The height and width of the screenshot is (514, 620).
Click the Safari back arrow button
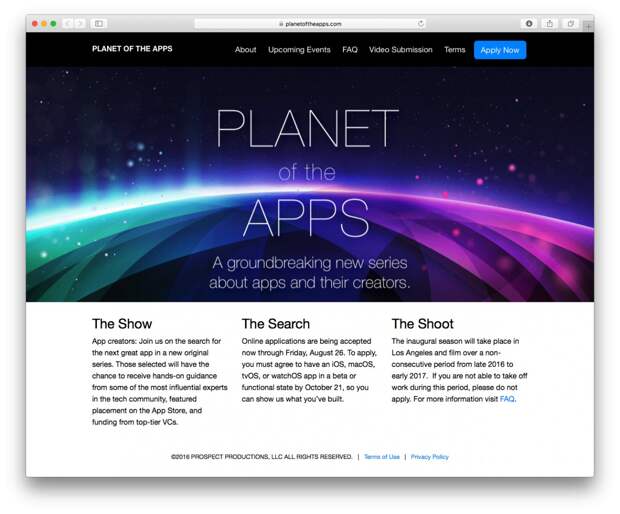tap(68, 24)
